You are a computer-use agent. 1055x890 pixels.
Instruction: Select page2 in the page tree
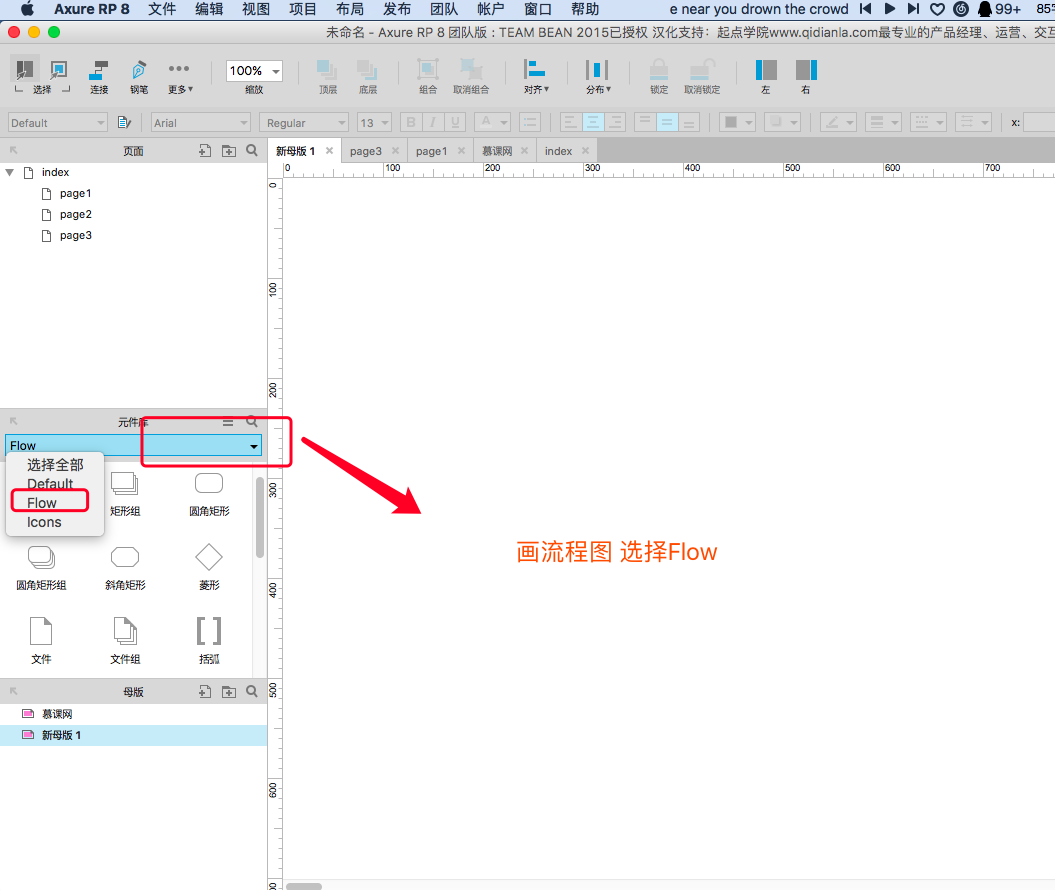pyautogui.click(x=75, y=214)
